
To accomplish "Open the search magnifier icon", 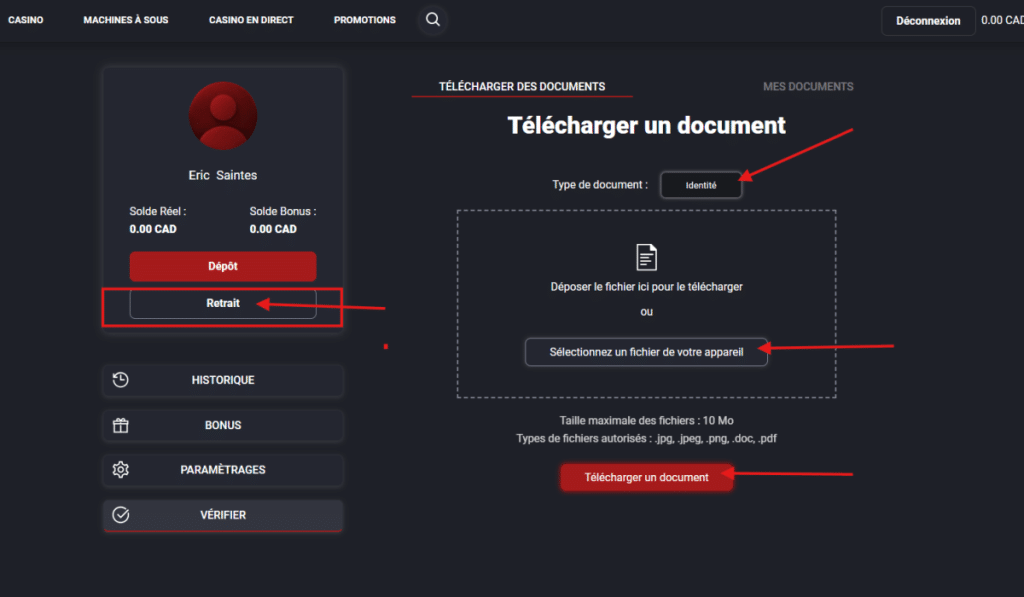I will pos(432,20).
